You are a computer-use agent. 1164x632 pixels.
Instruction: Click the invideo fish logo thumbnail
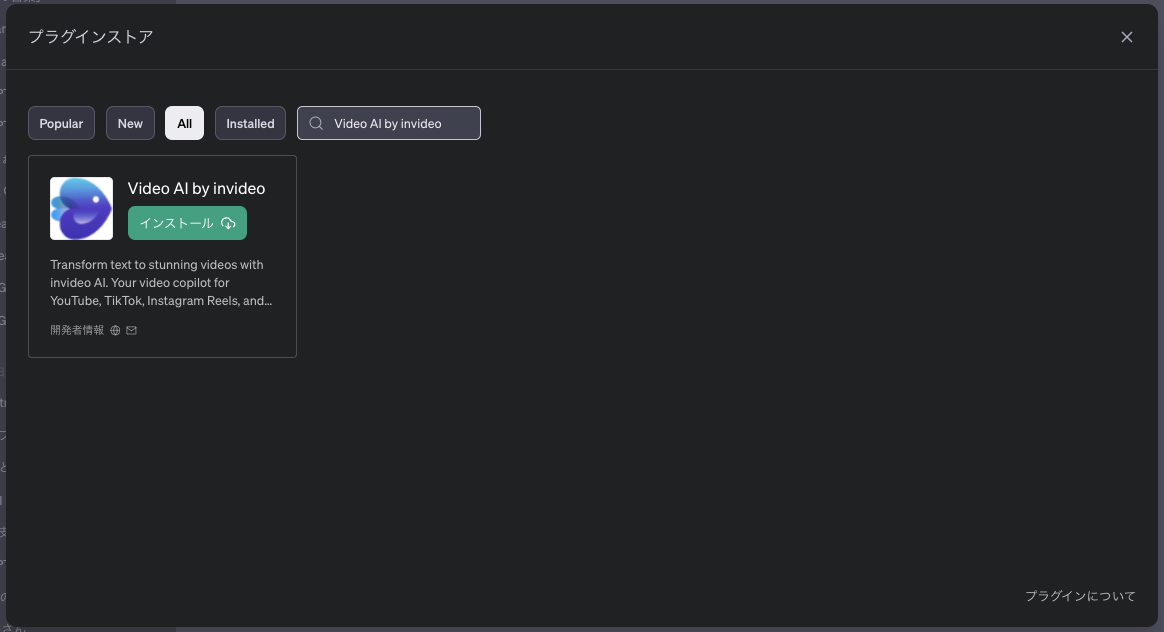[x=81, y=208]
